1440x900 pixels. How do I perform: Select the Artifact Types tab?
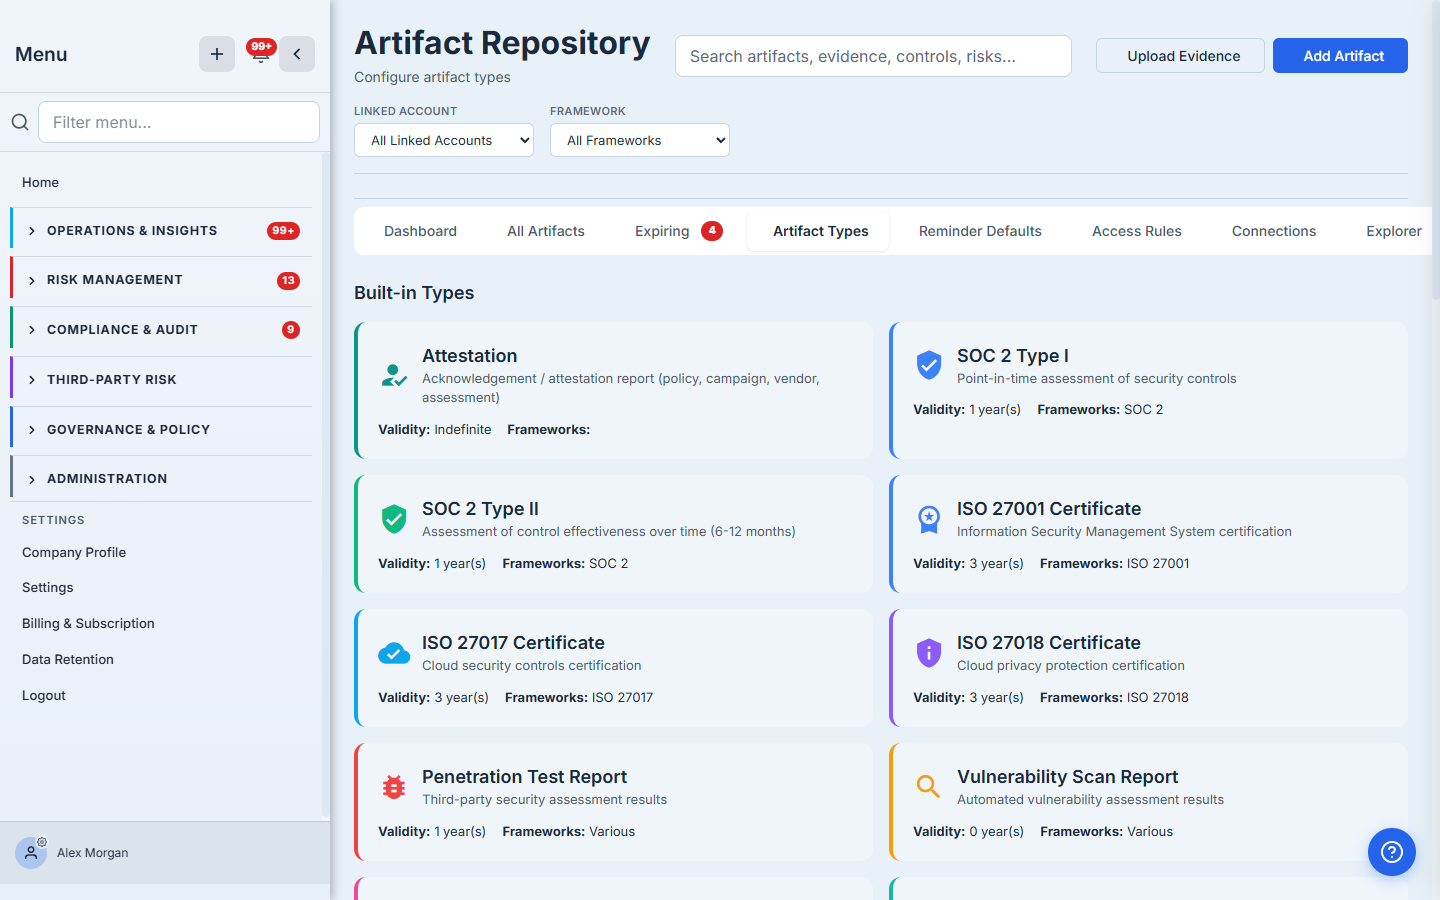pyautogui.click(x=820, y=231)
